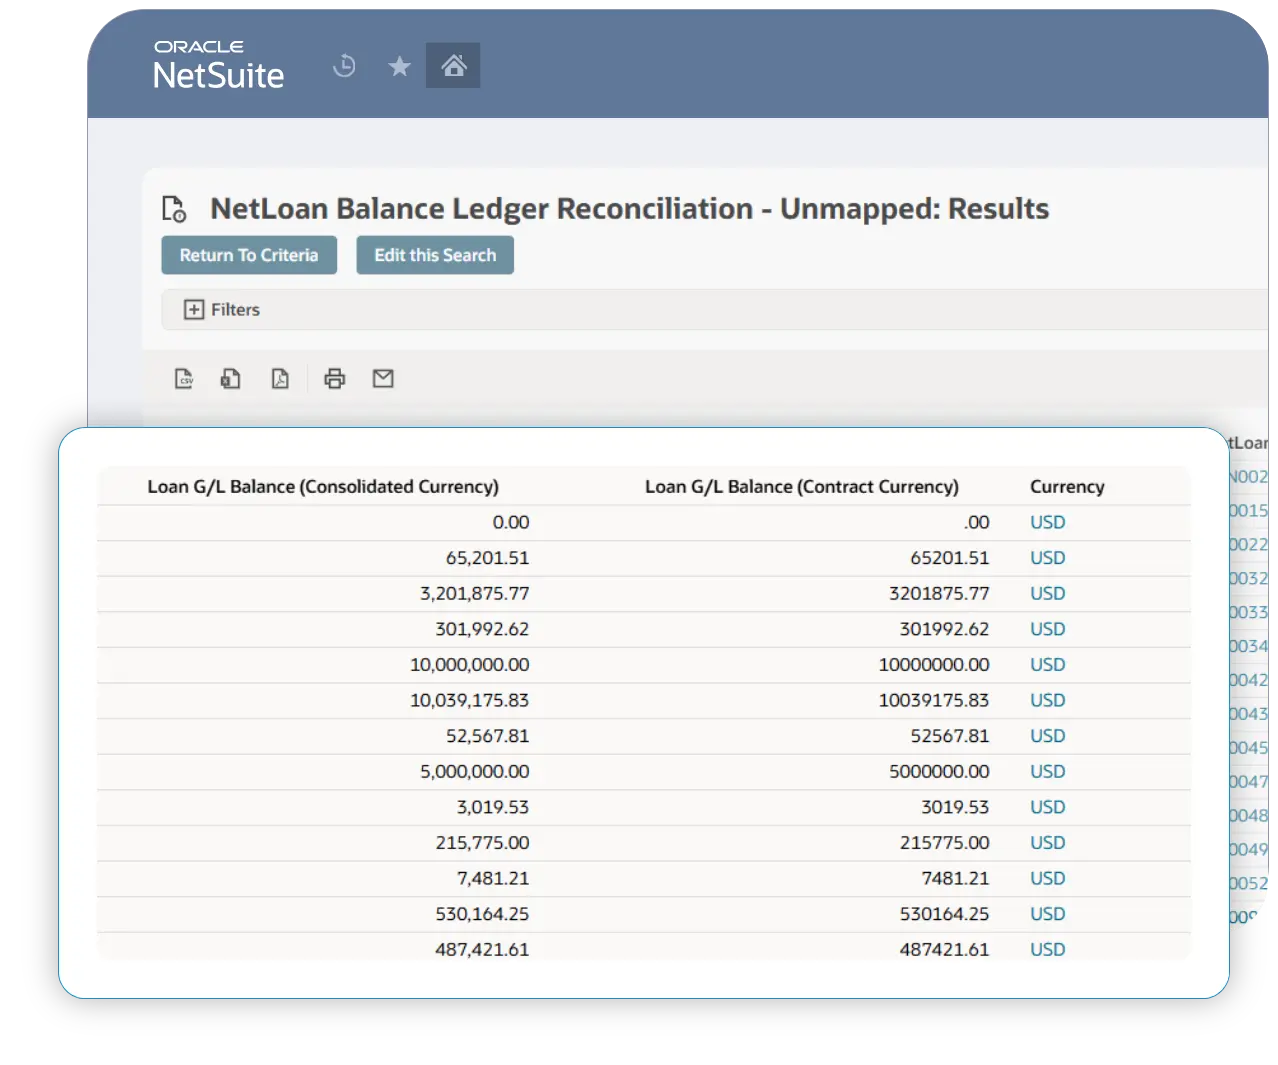Viewport: 1278px width, 1065px height.
Task: Select the consolidated balance 301,992.62 cell
Action: 482,629
